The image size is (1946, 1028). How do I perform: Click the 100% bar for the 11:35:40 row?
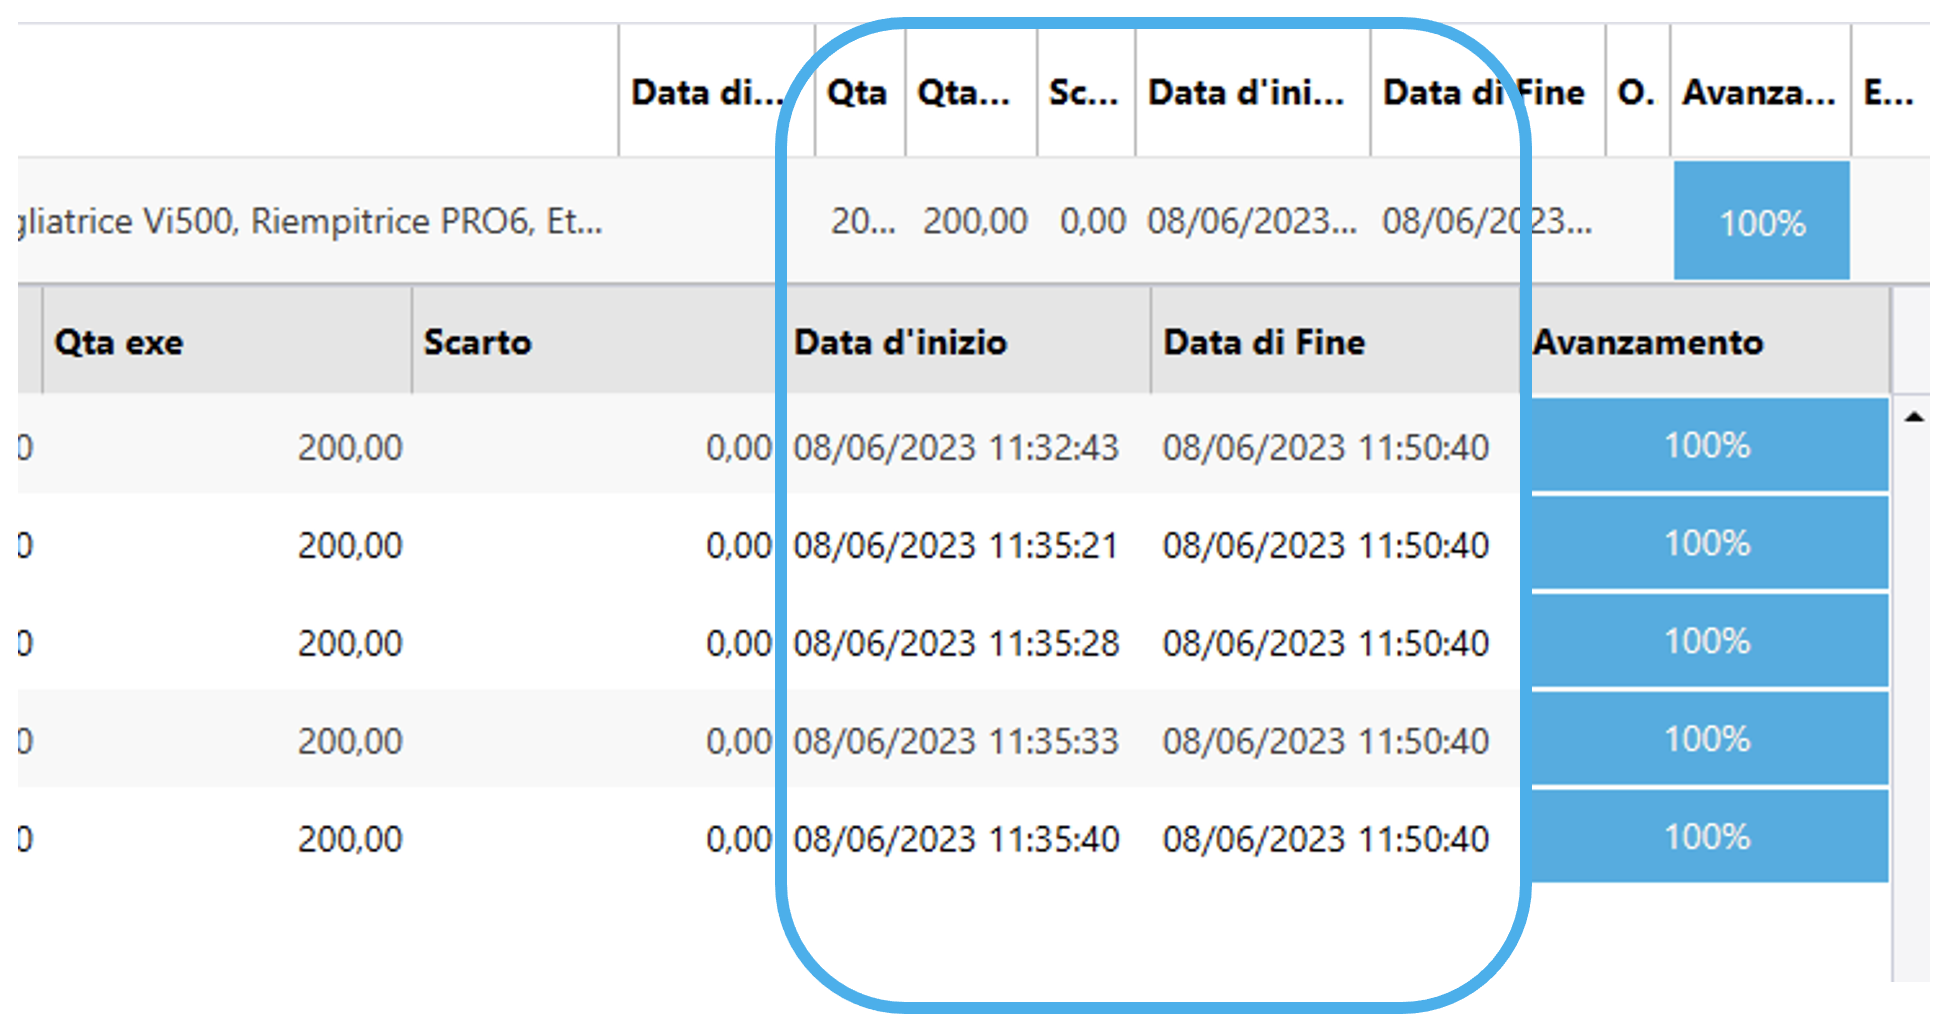click(1707, 837)
